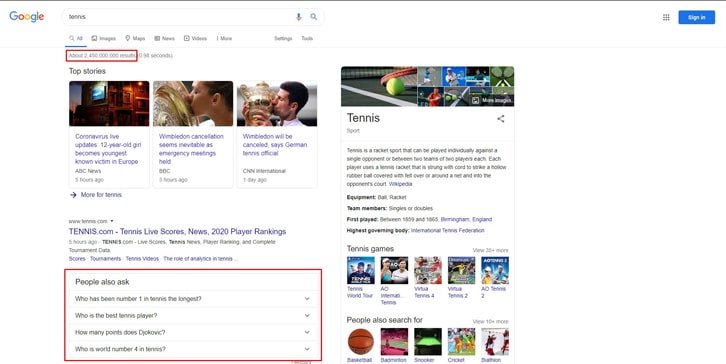Switch to the Maps tab
This screenshot has height=364, width=726.
click(135, 38)
